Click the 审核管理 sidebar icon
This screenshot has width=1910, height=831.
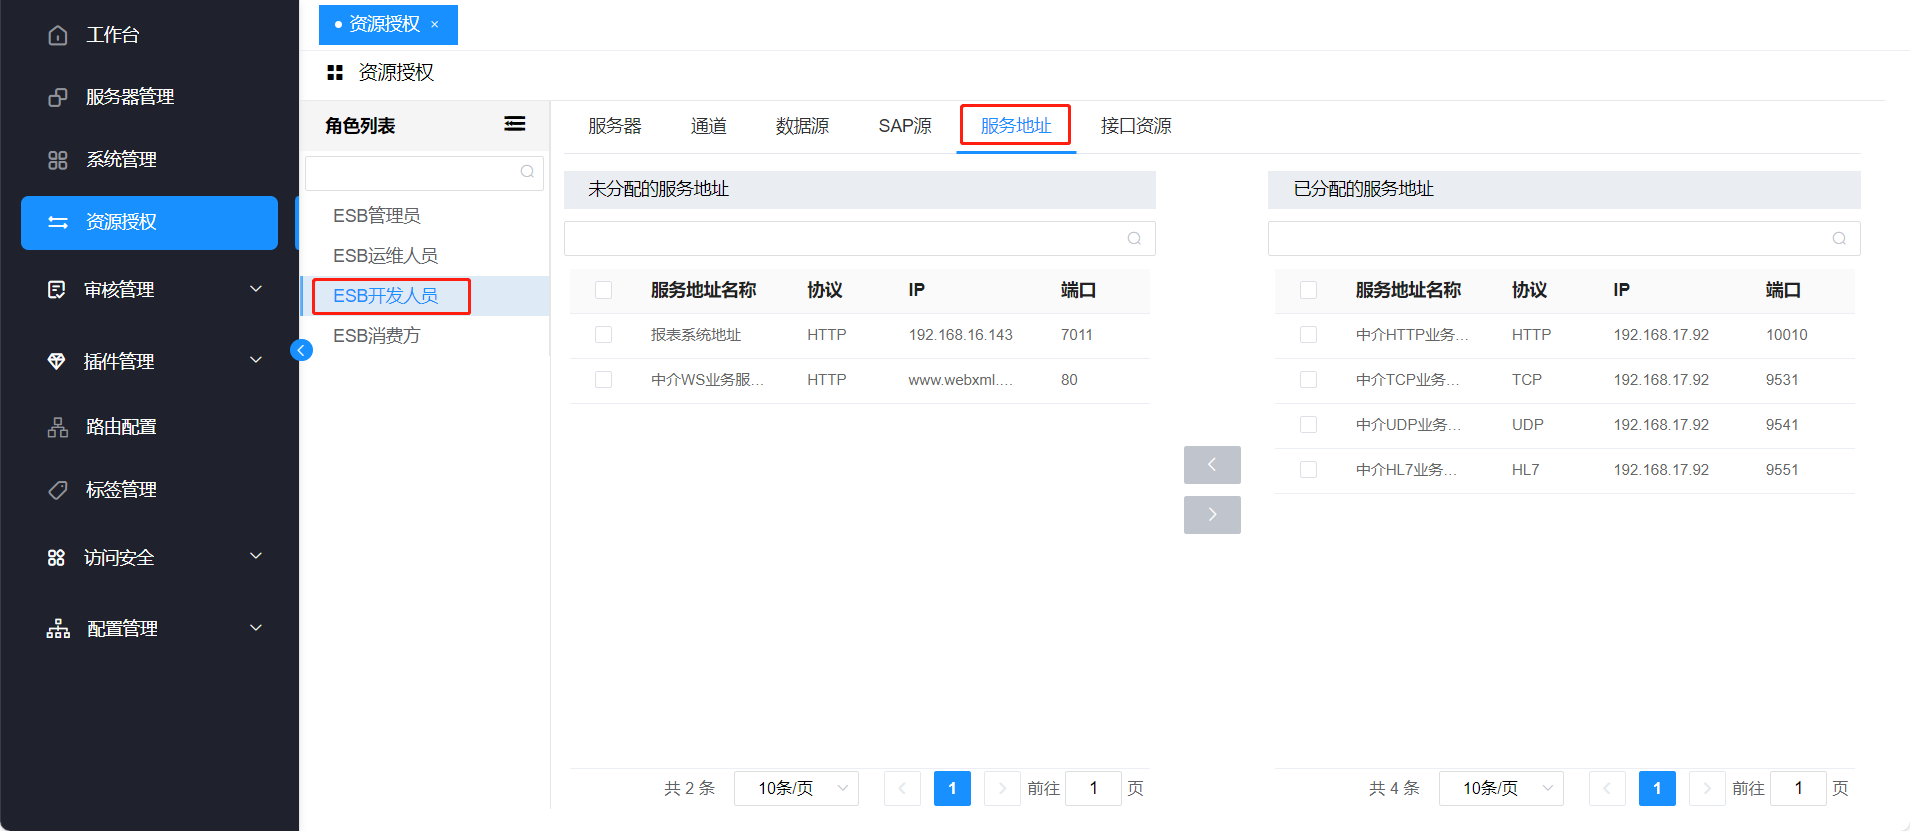57,290
